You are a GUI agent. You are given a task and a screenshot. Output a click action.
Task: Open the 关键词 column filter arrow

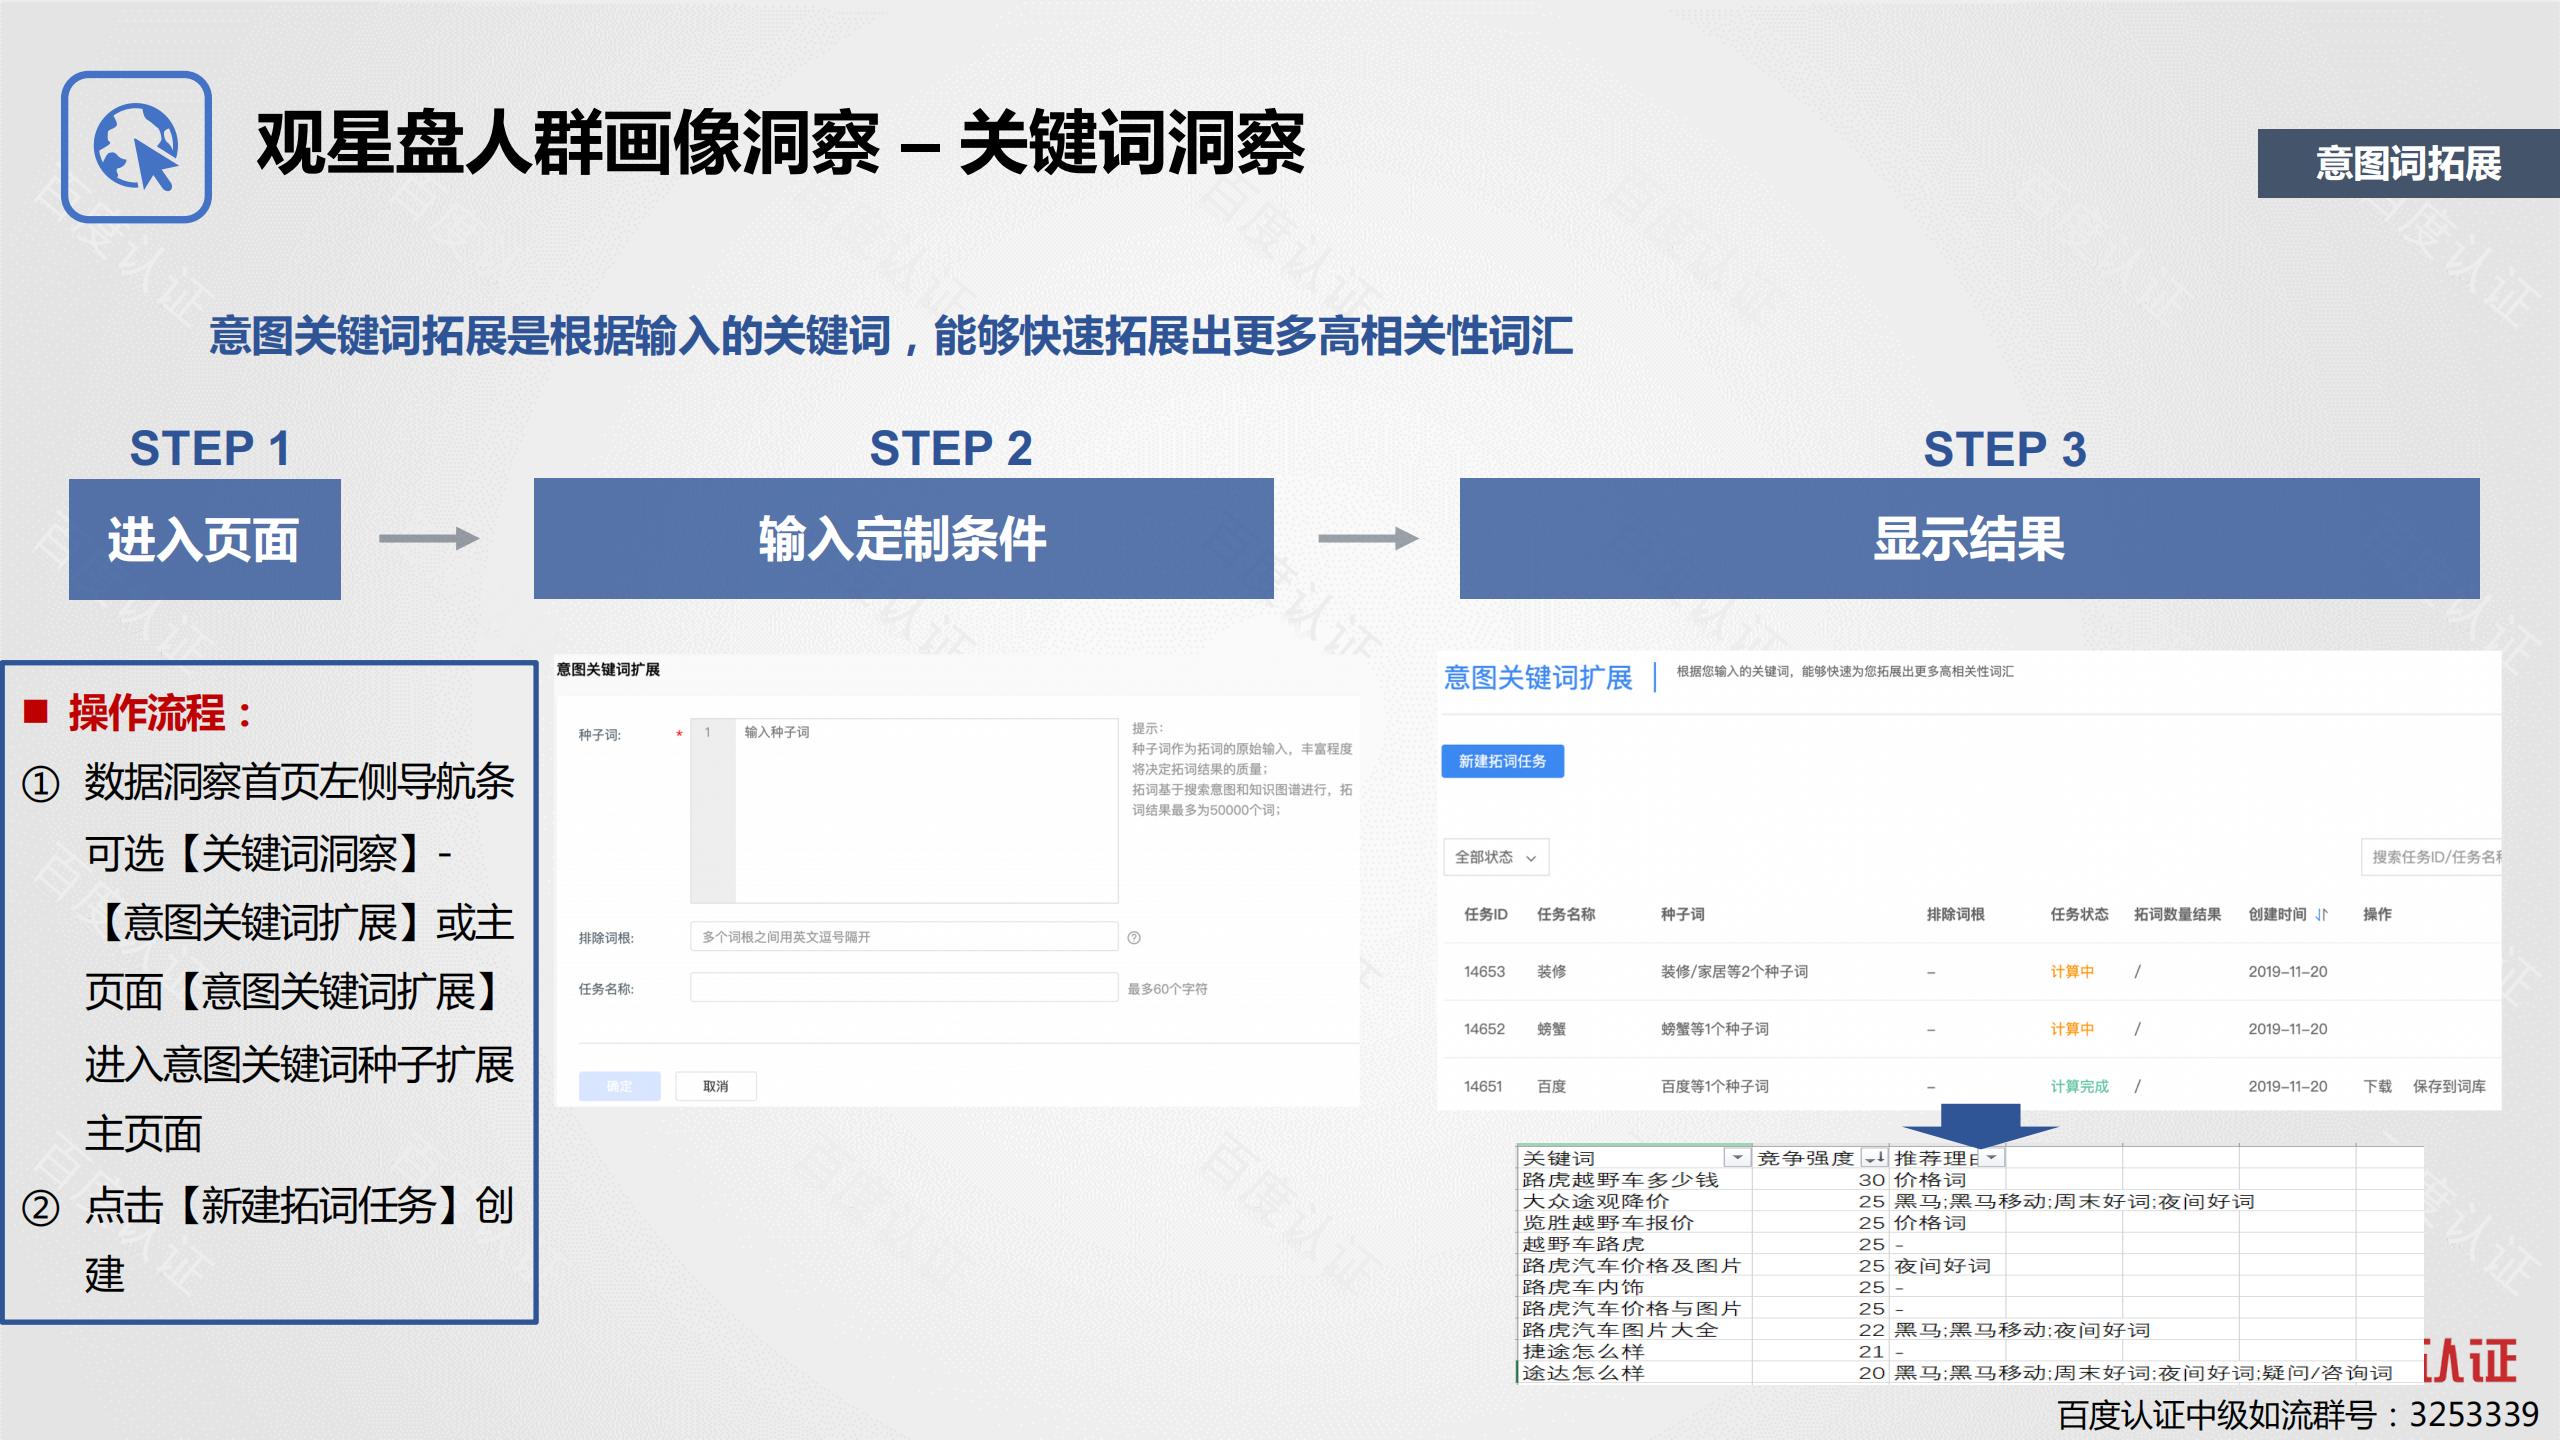point(1738,1158)
